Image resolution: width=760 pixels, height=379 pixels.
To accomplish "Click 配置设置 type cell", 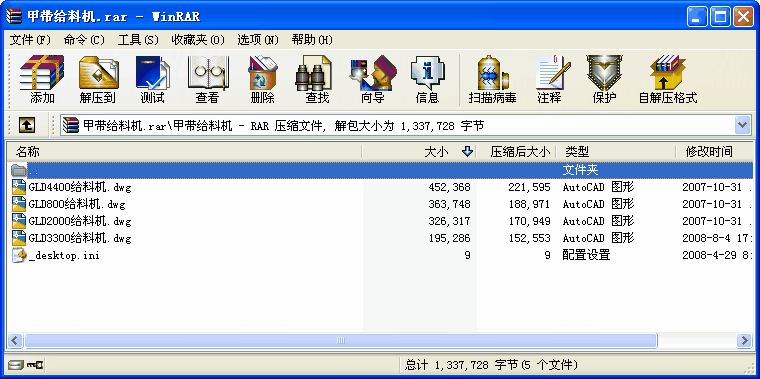I will coord(586,255).
